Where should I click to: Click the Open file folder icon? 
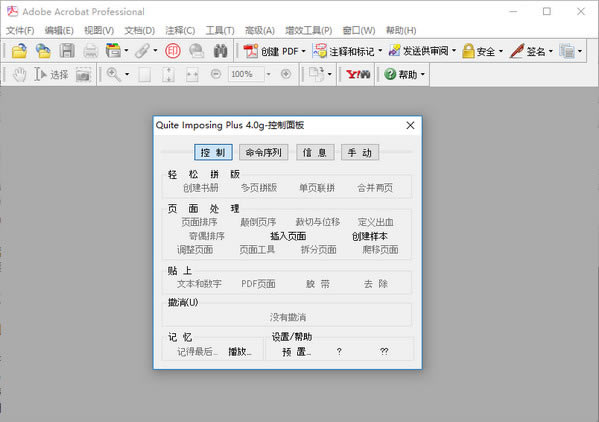19,51
